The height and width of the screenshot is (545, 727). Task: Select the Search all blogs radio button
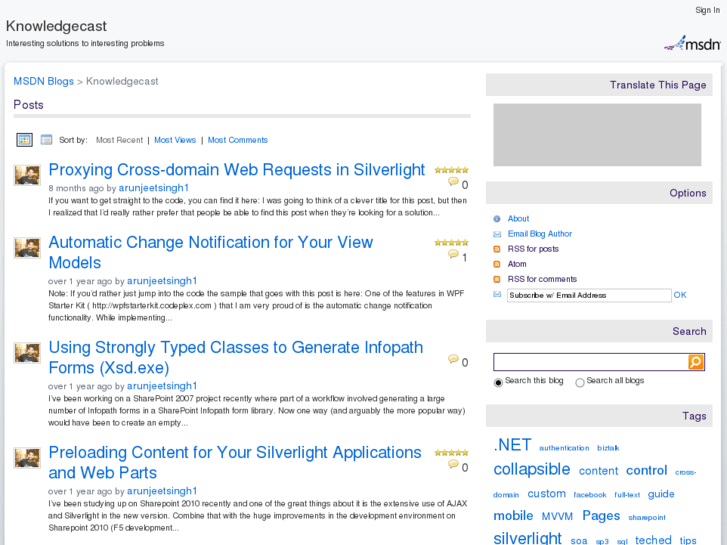[x=580, y=382]
